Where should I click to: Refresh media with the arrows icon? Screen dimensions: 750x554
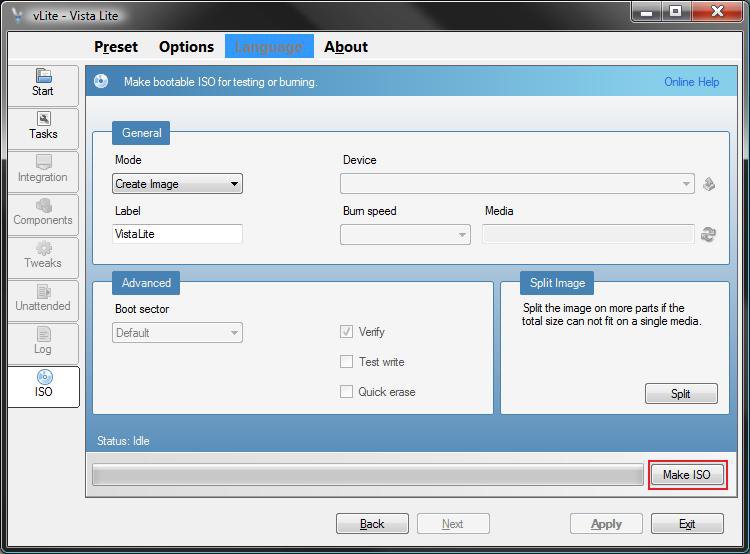coord(708,234)
